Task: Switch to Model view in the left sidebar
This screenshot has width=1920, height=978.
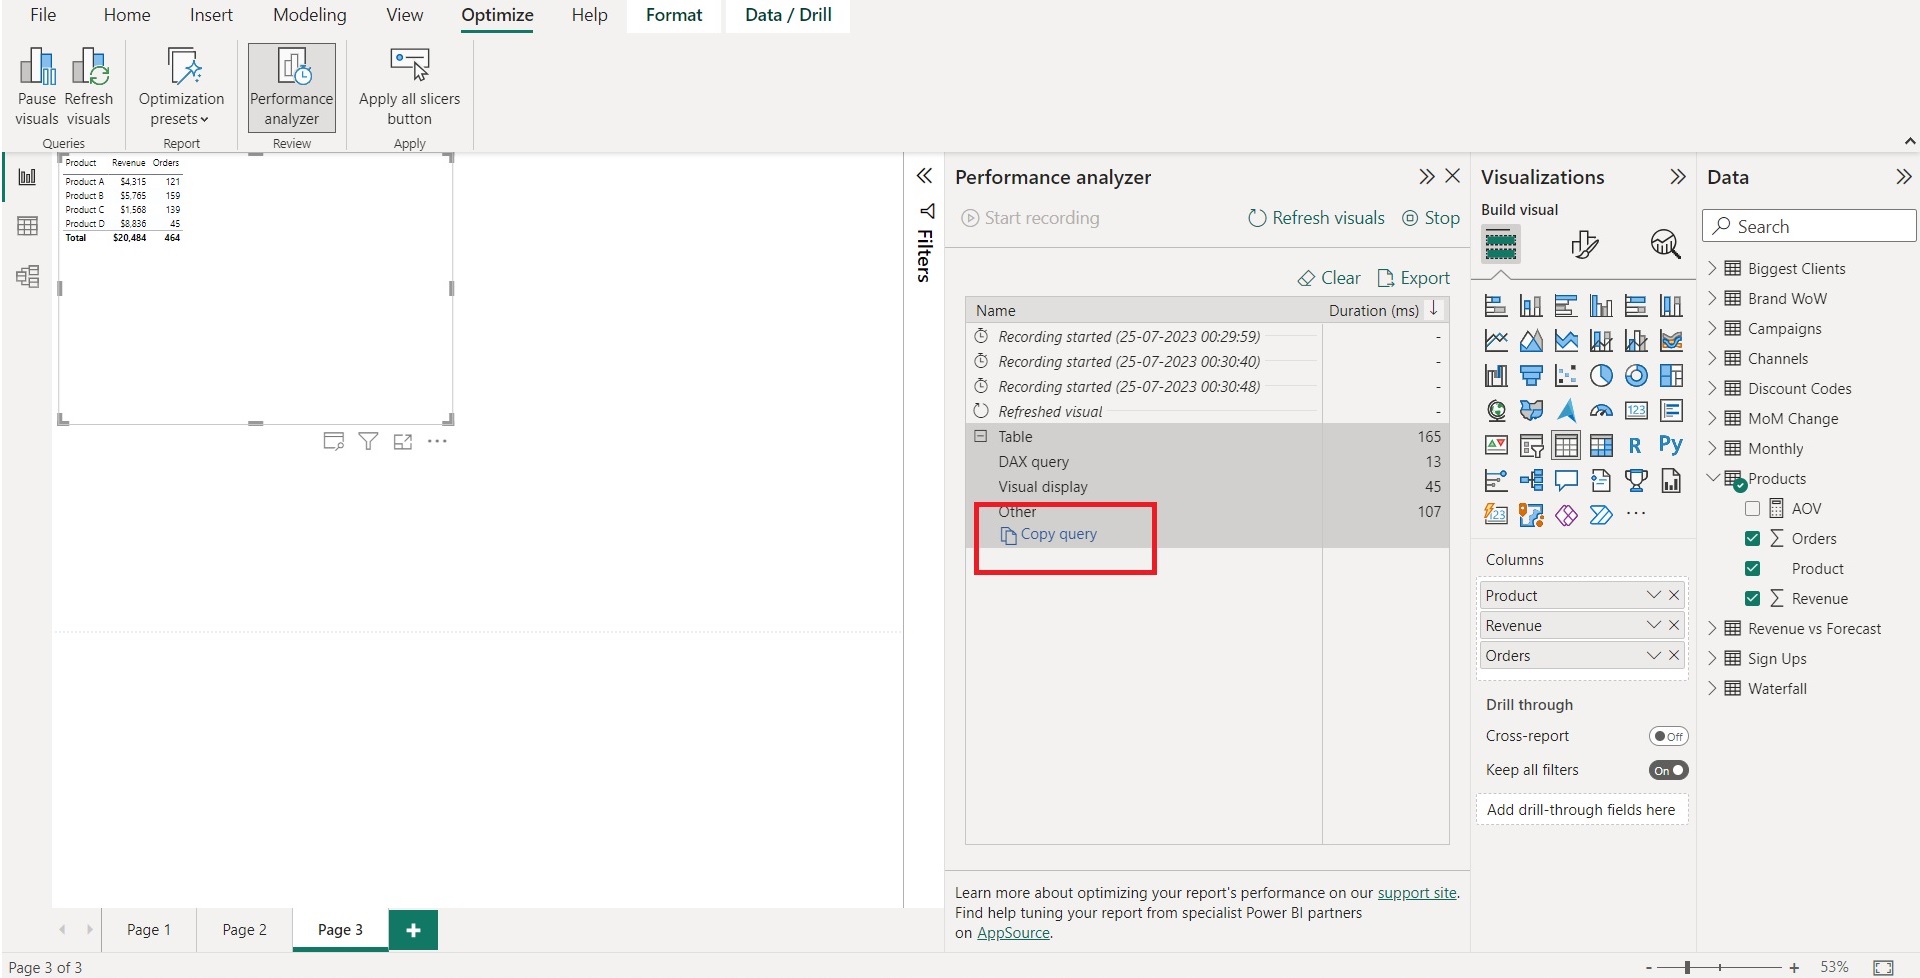Action: (27, 276)
